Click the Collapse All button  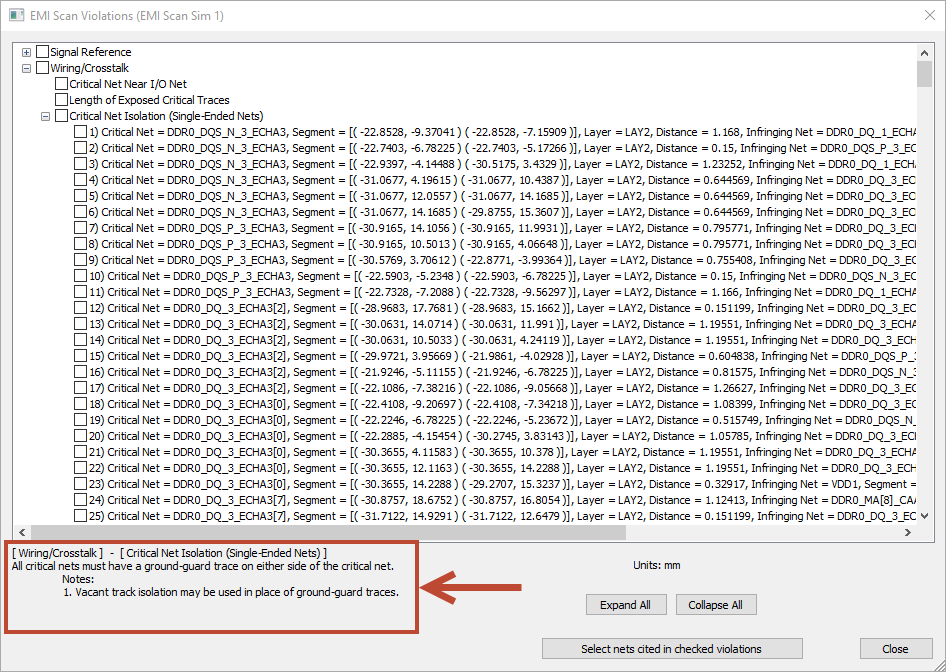coord(716,604)
